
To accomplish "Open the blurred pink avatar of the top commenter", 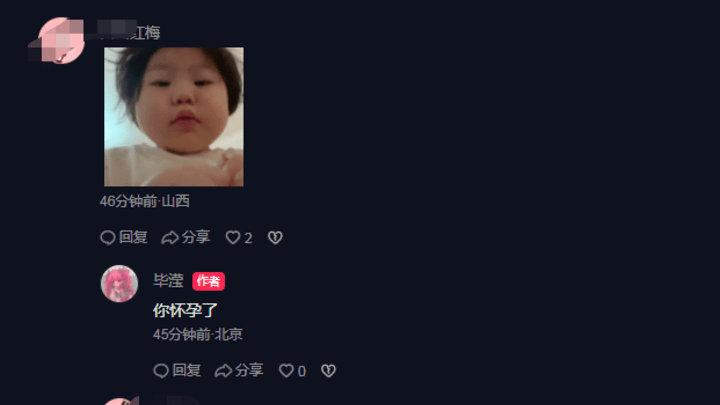I will pyautogui.click(x=61, y=40).
